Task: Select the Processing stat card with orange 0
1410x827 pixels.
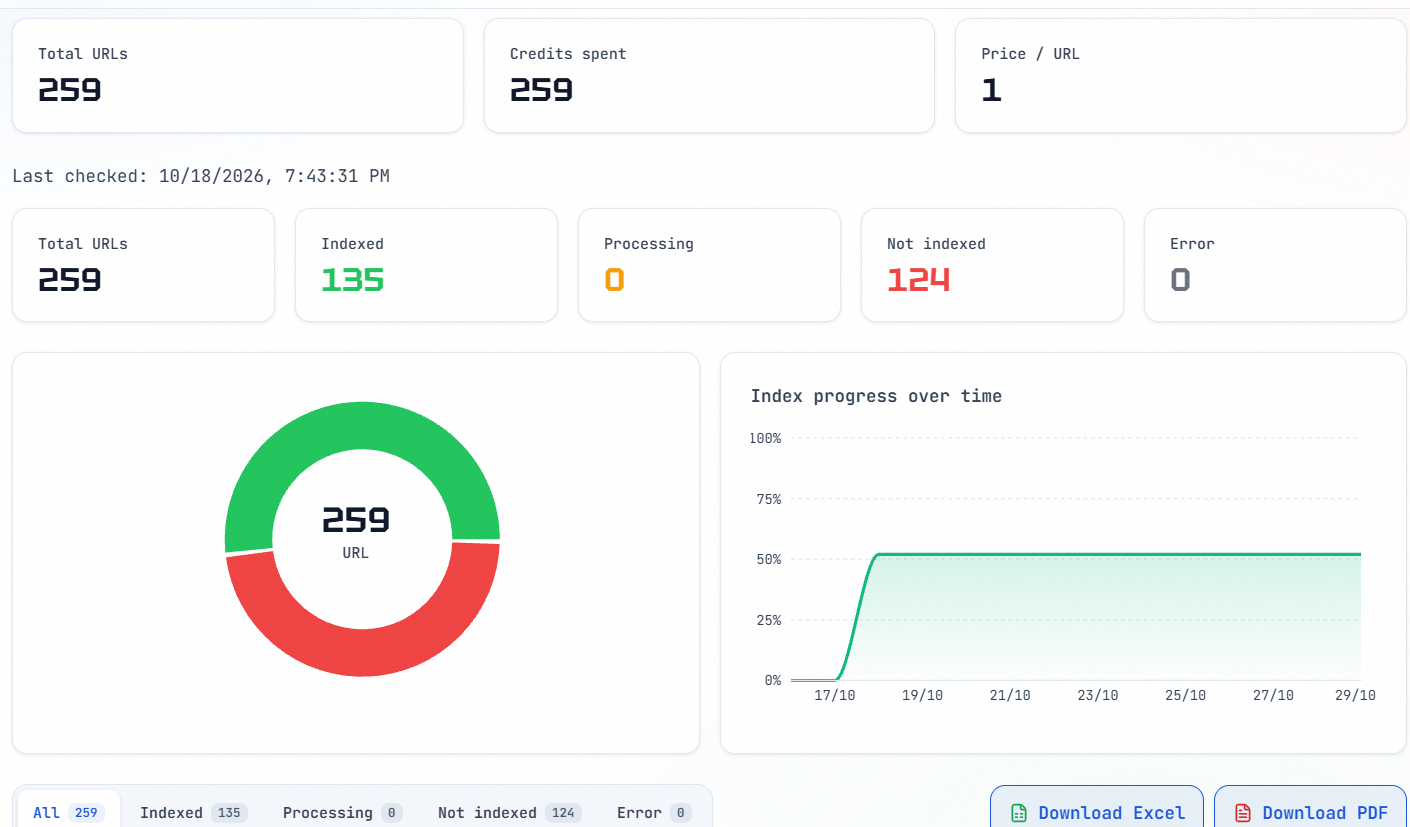Action: click(x=709, y=265)
